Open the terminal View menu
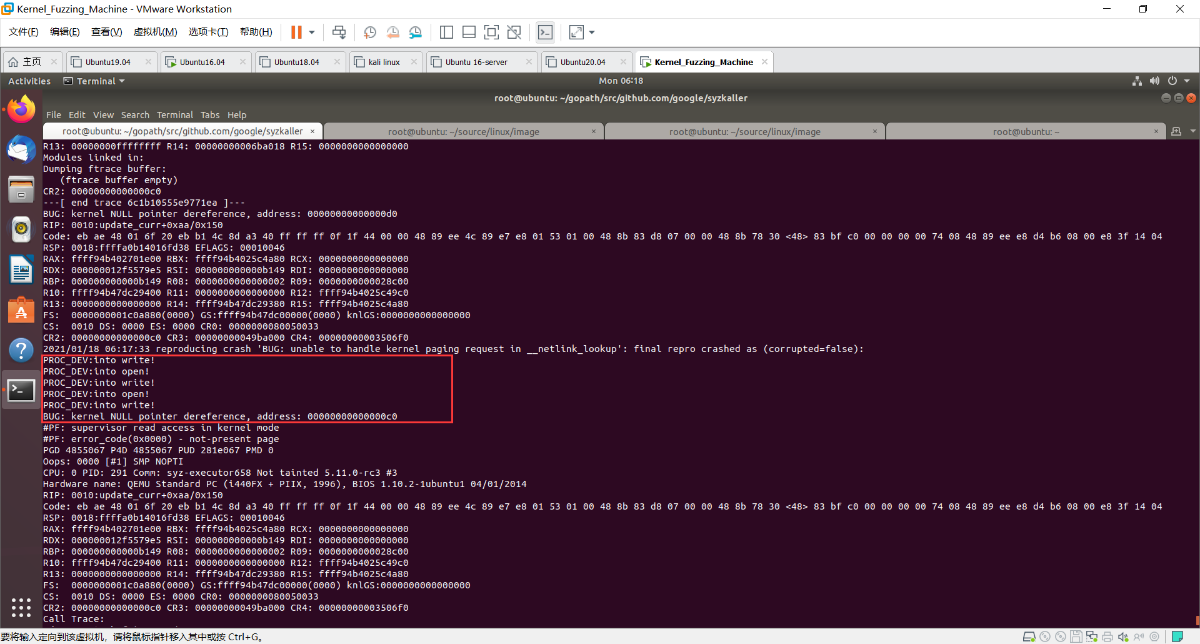The image size is (1200, 644). tap(104, 115)
